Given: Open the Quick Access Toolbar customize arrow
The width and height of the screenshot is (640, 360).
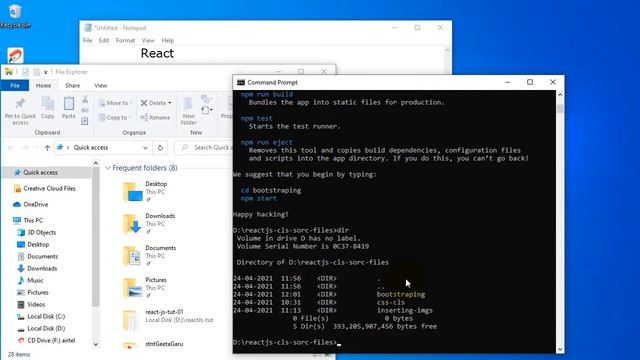Looking at the screenshot, I should pos(46,72).
